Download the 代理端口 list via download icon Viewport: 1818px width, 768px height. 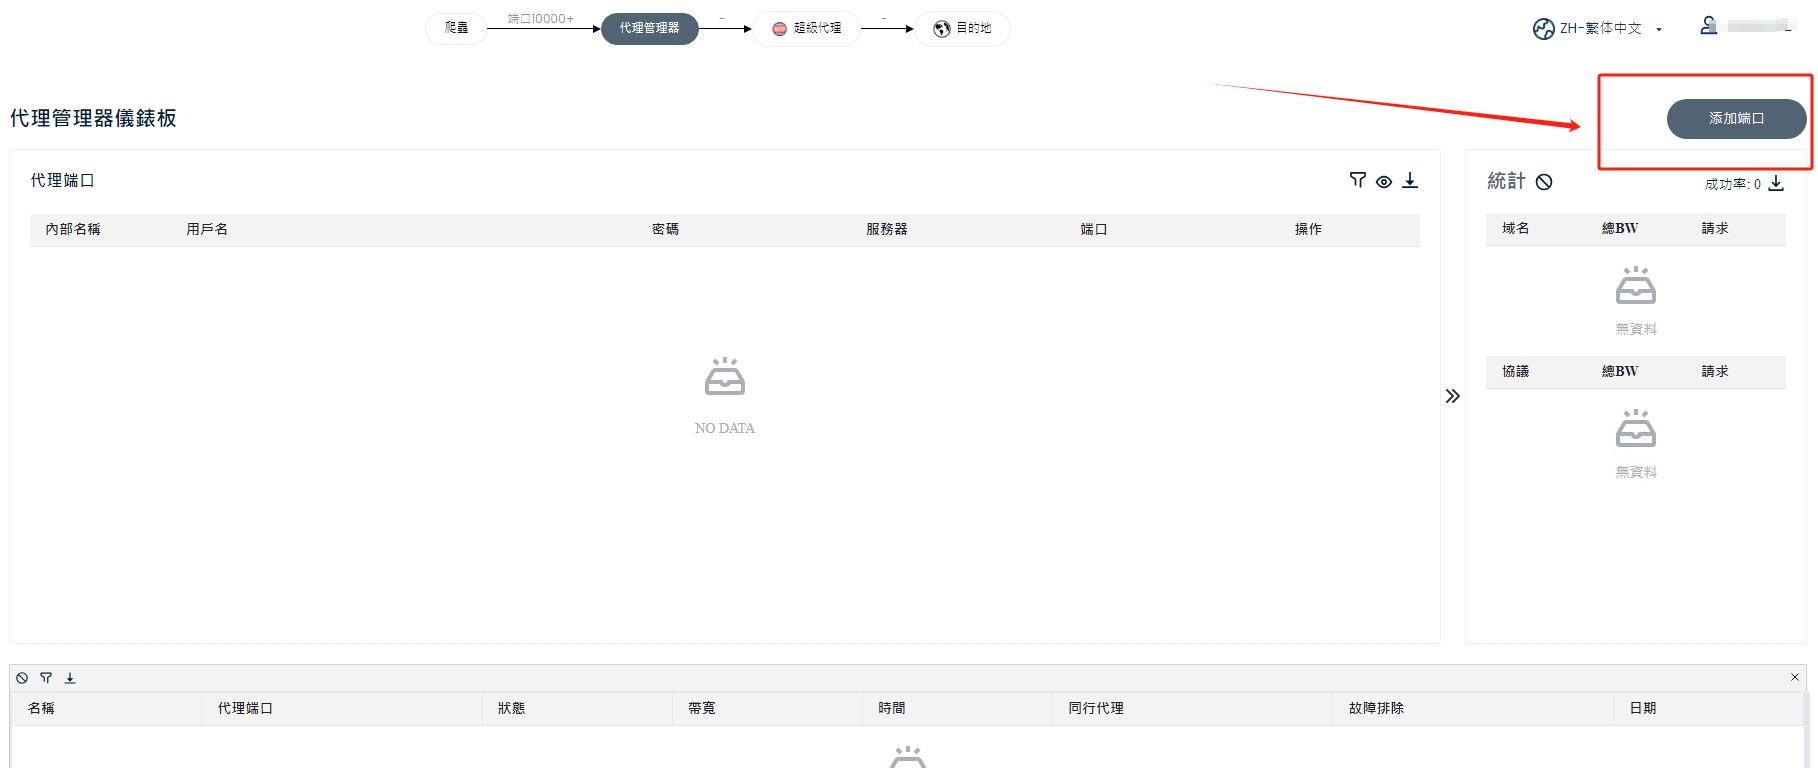coord(1410,180)
